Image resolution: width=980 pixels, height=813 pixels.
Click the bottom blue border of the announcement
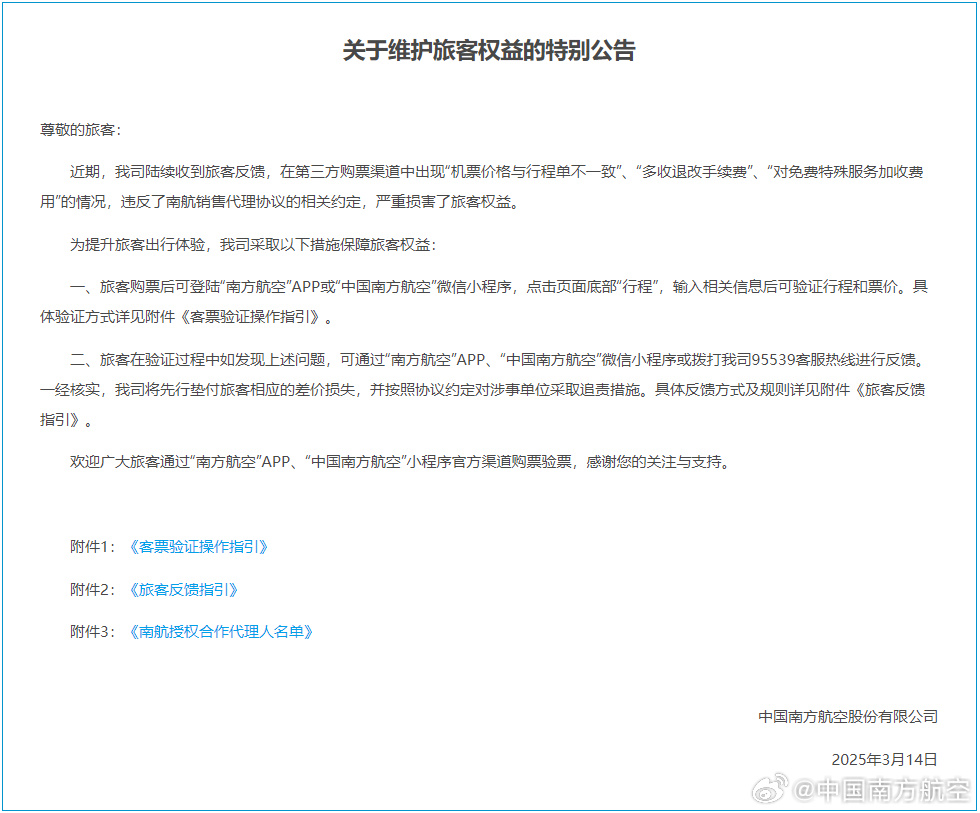[489, 809]
